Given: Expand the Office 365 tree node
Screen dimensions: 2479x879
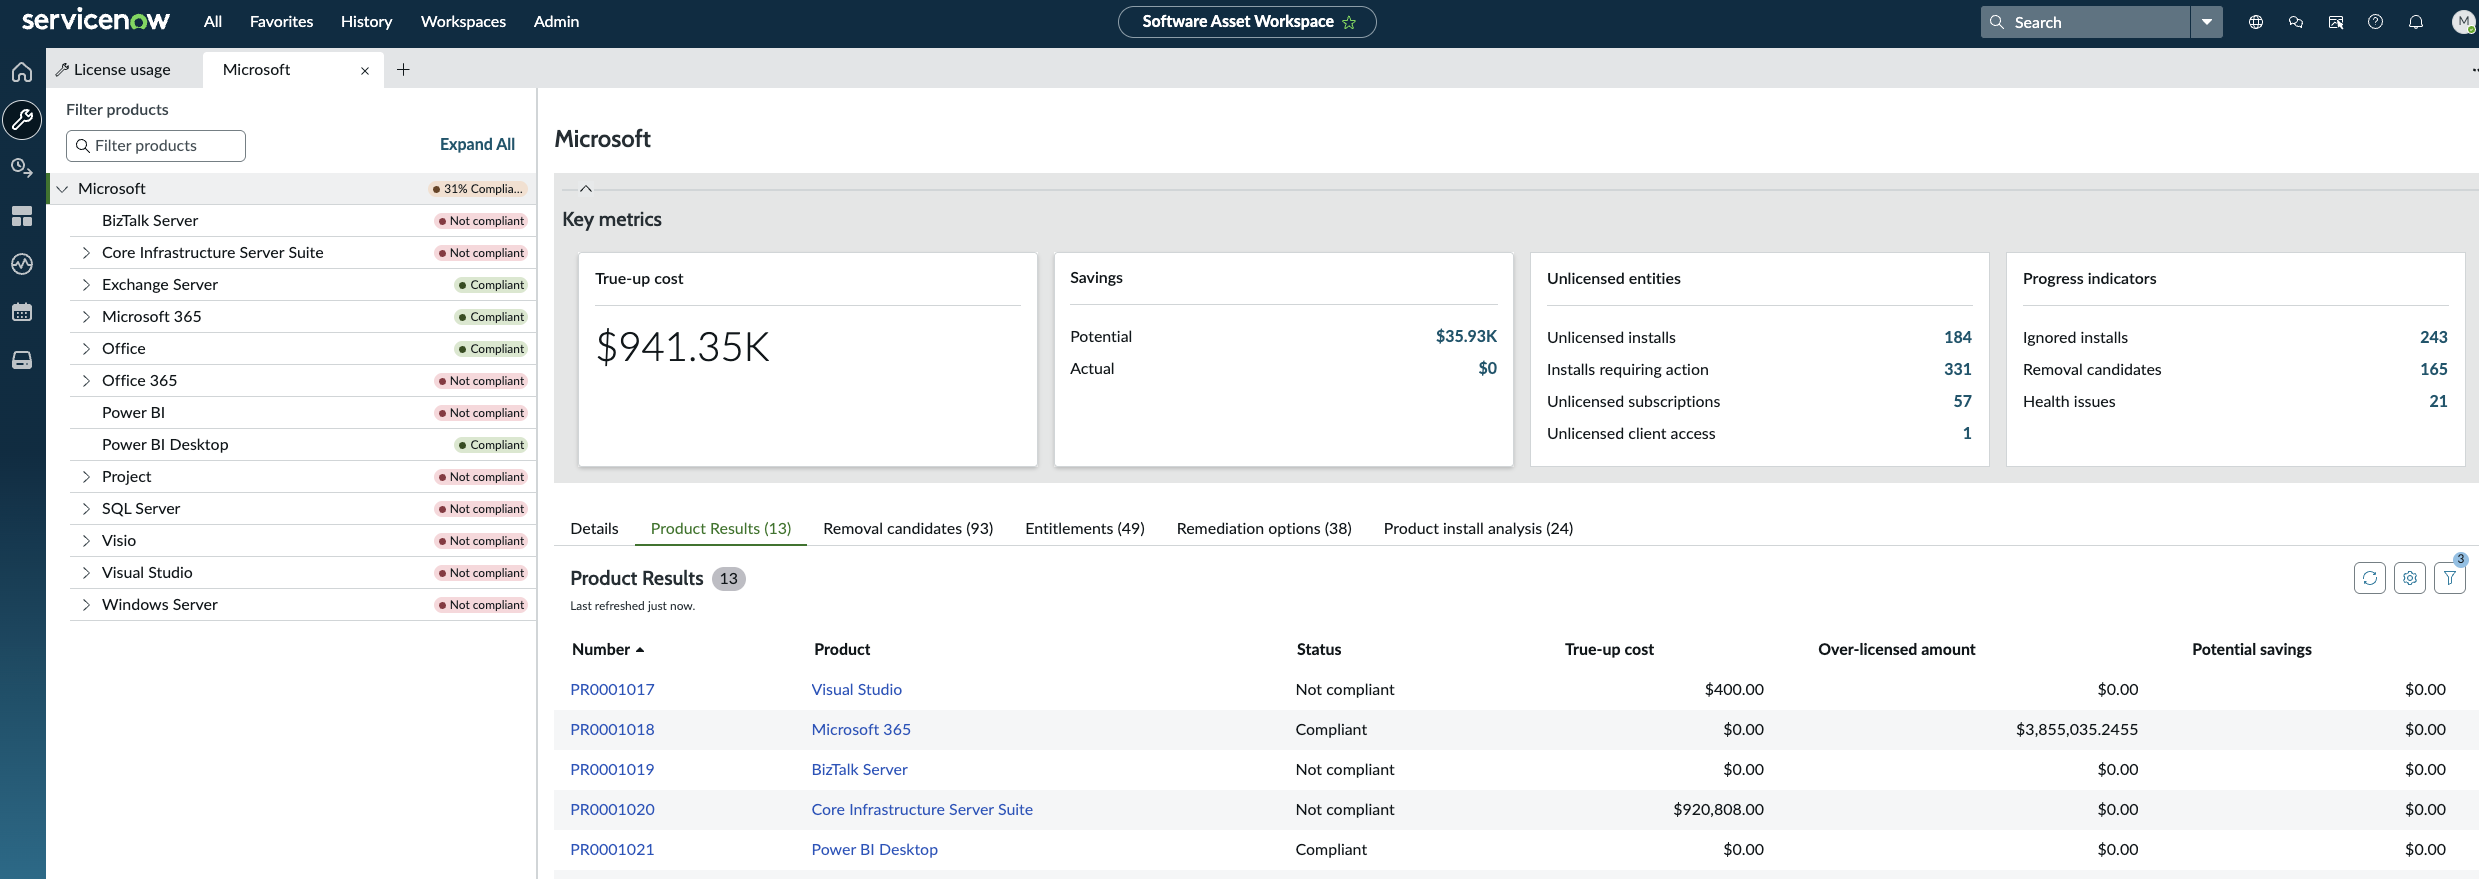Looking at the screenshot, I should [86, 381].
